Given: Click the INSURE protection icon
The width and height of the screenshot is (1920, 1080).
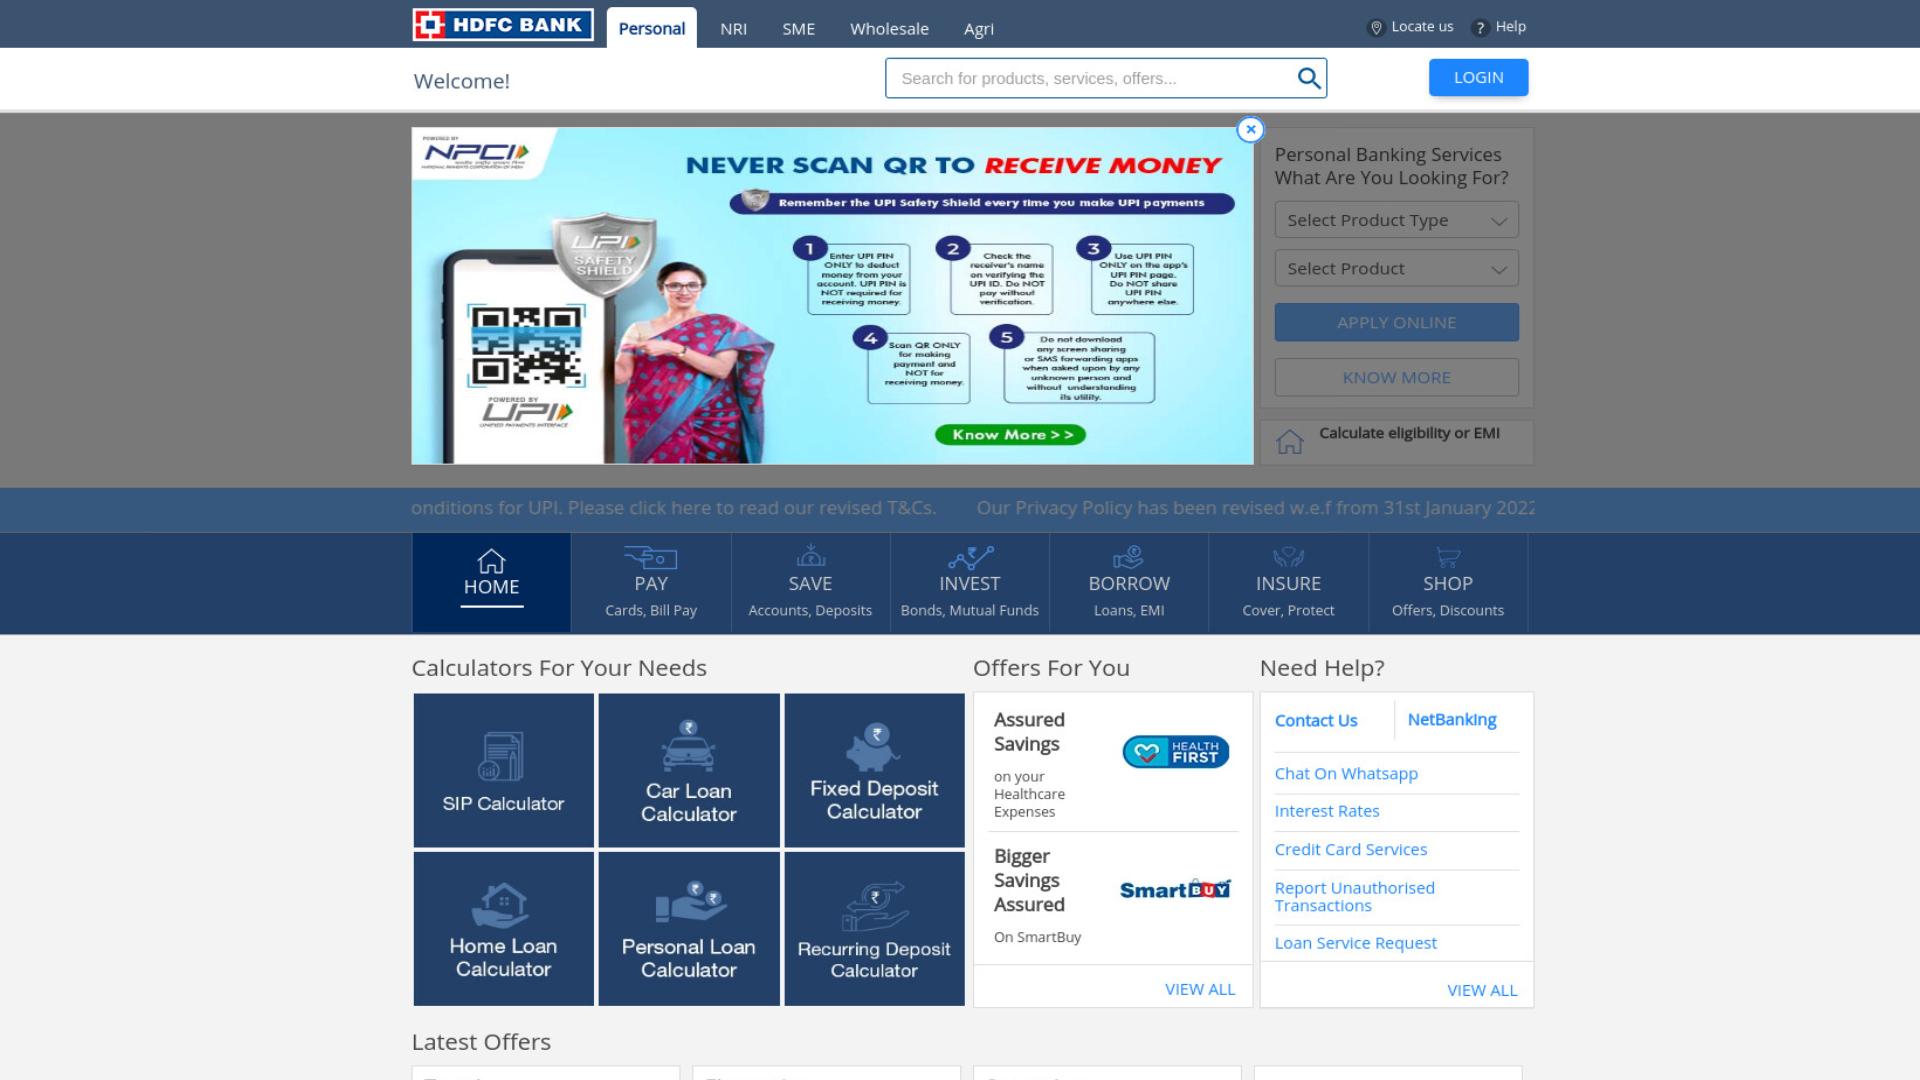Looking at the screenshot, I should pos(1288,556).
